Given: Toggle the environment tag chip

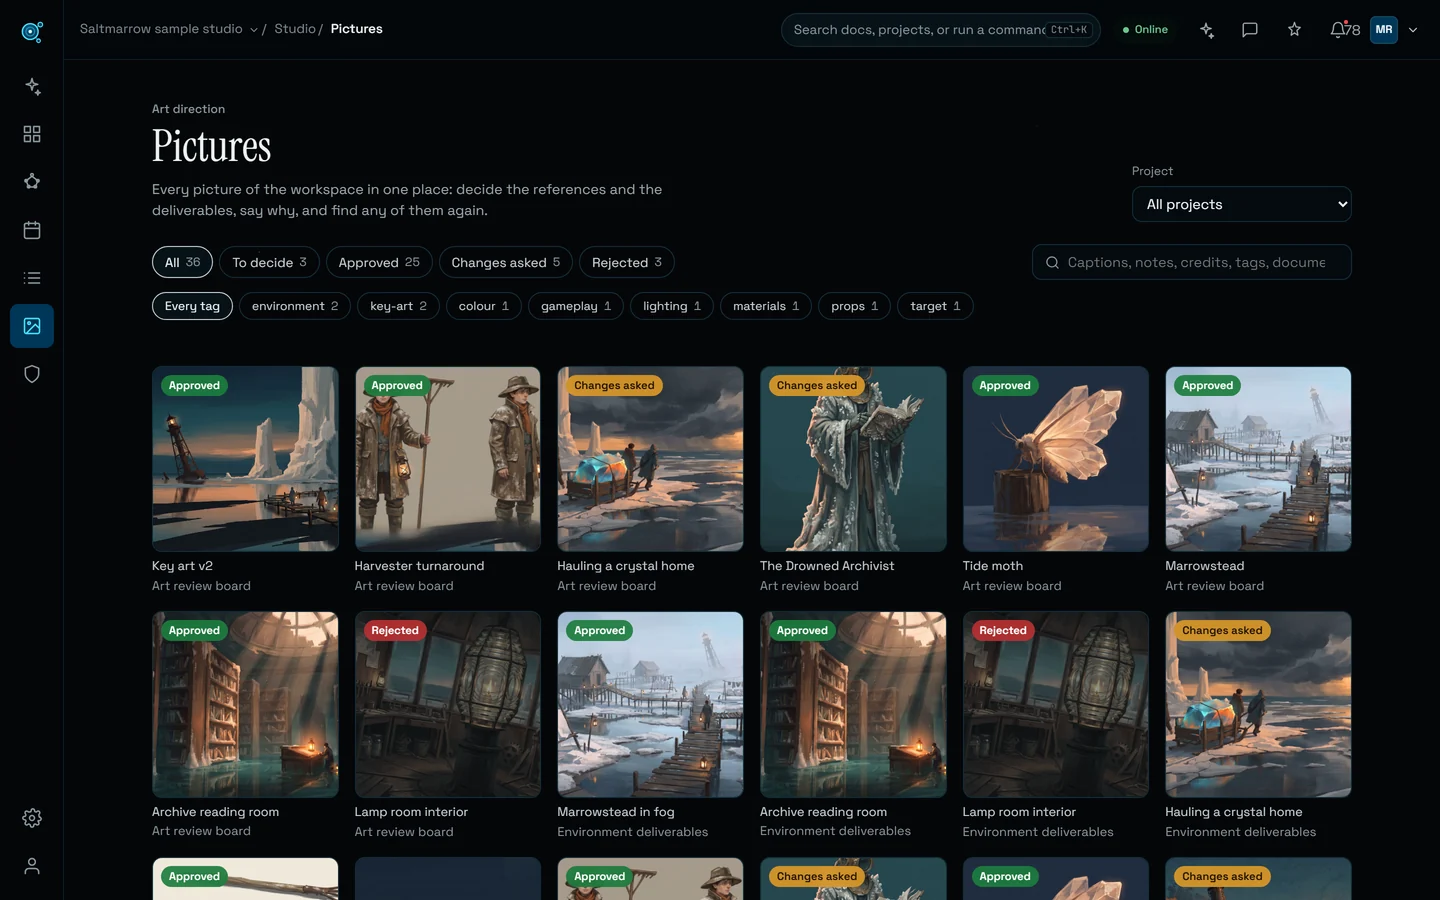Looking at the screenshot, I should (x=295, y=306).
